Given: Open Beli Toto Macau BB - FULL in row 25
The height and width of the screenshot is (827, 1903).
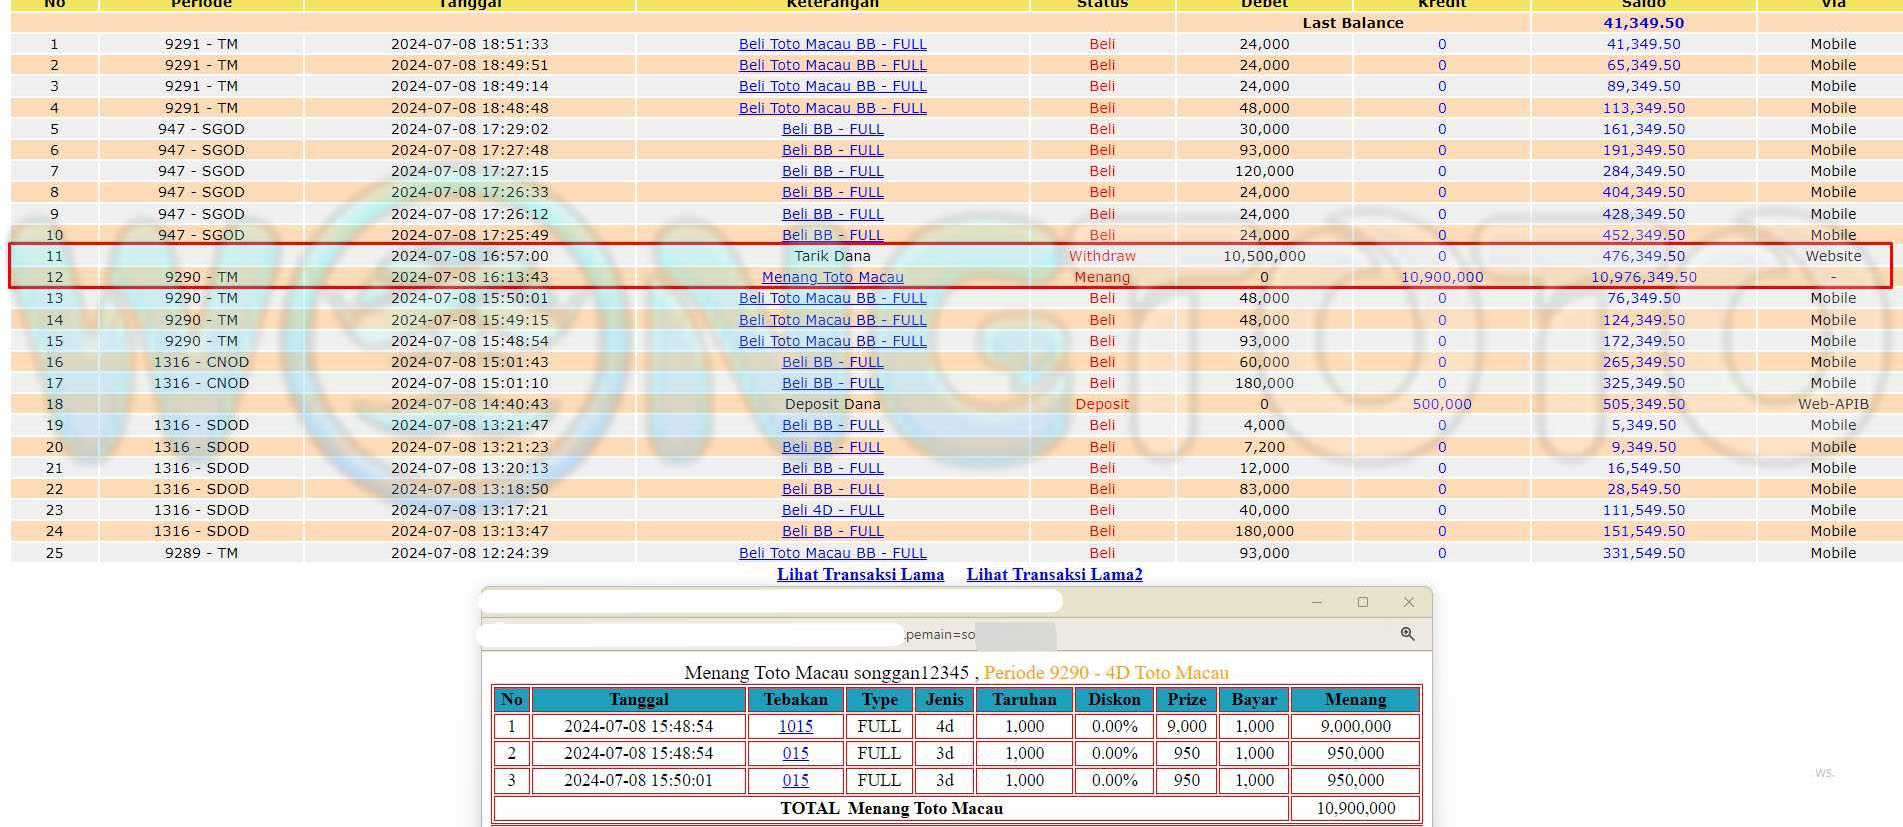Looking at the screenshot, I should [832, 553].
